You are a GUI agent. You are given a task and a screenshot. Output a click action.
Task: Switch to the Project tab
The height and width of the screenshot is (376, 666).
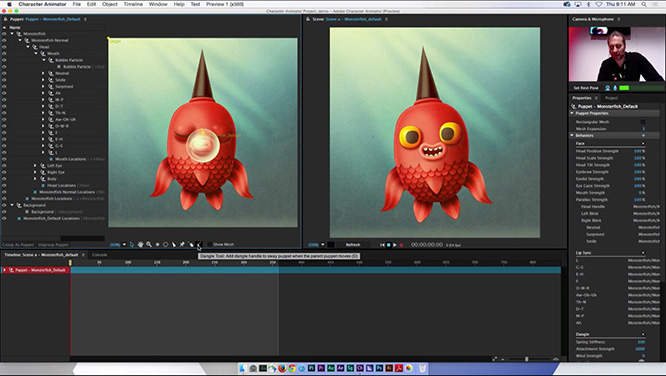coord(611,98)
